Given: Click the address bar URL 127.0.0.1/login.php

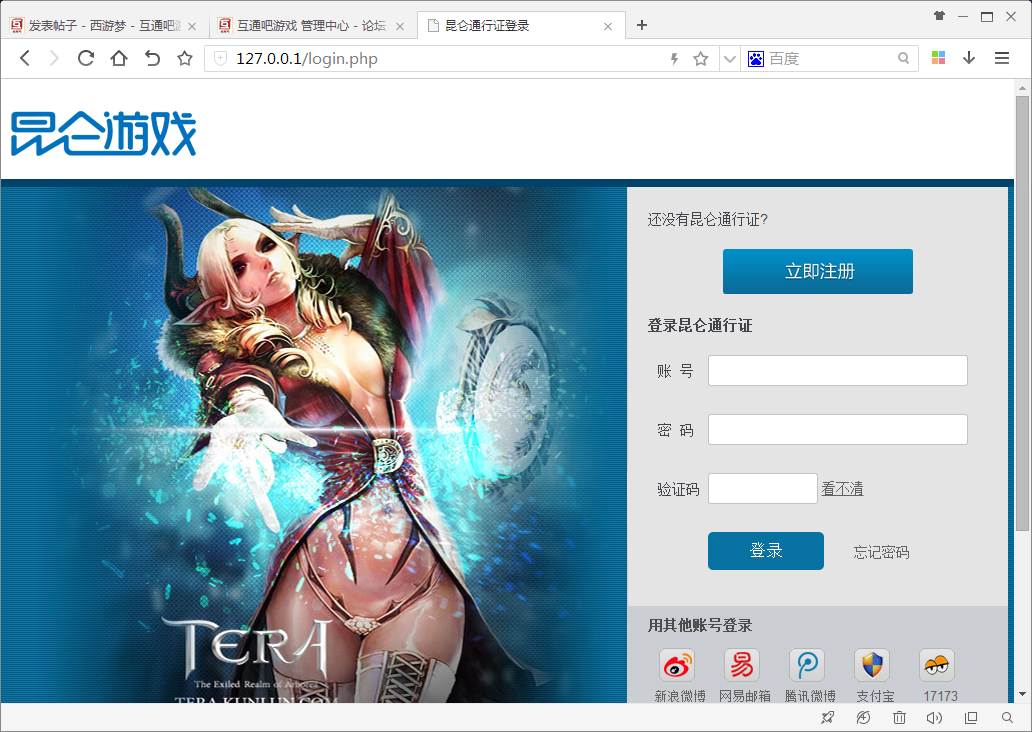Looking at the screenshot, I should click(307, 59).
